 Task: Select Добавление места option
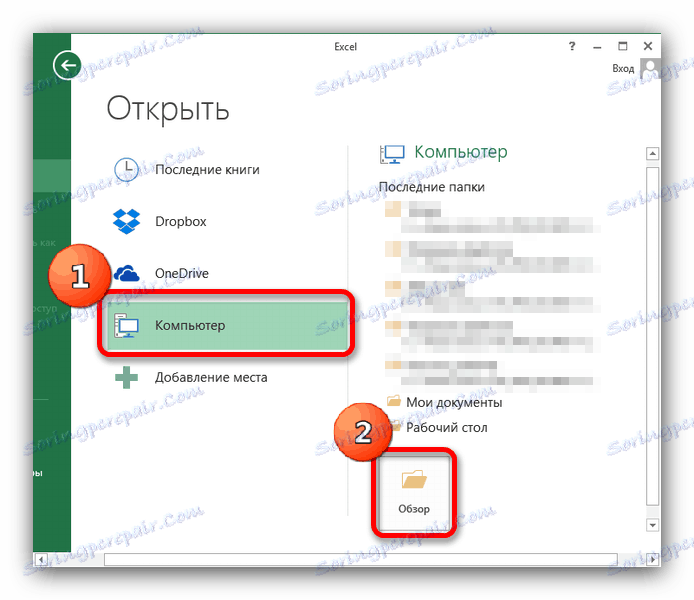click(x=227, y=377)
